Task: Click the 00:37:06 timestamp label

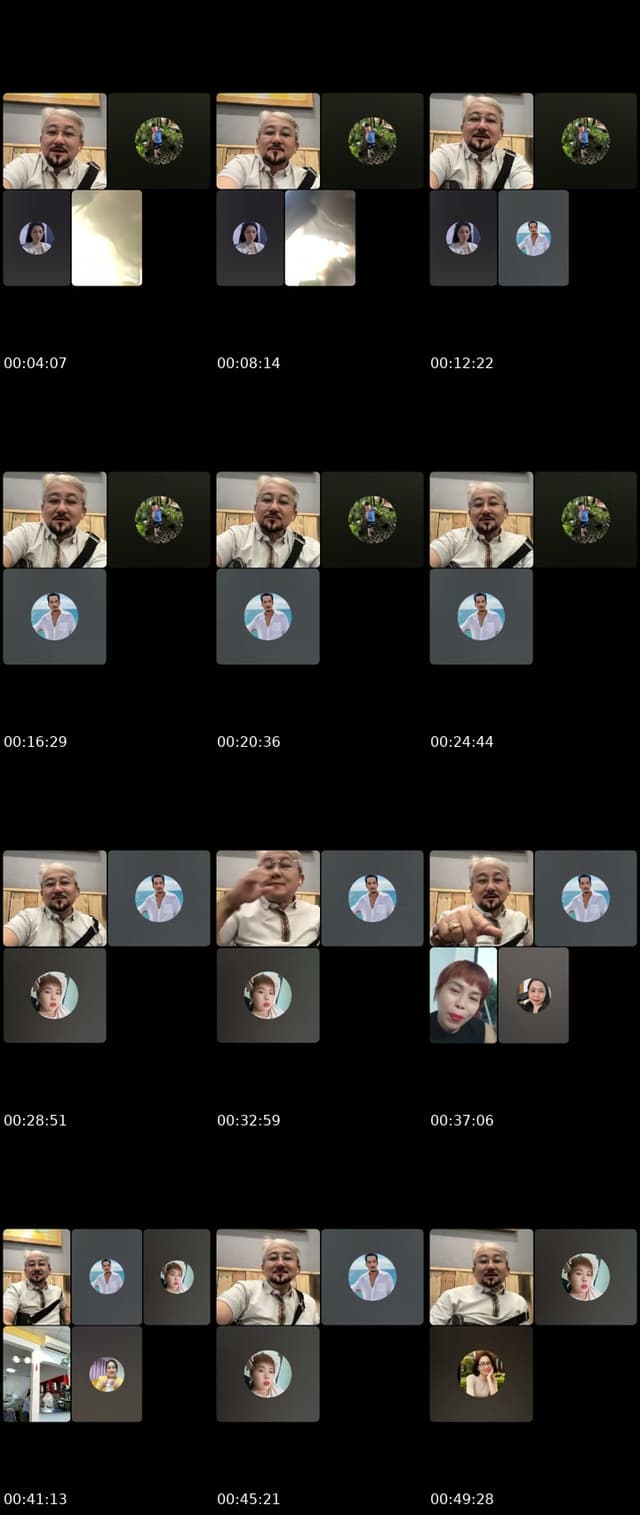Action: [x=462, y=1121]
